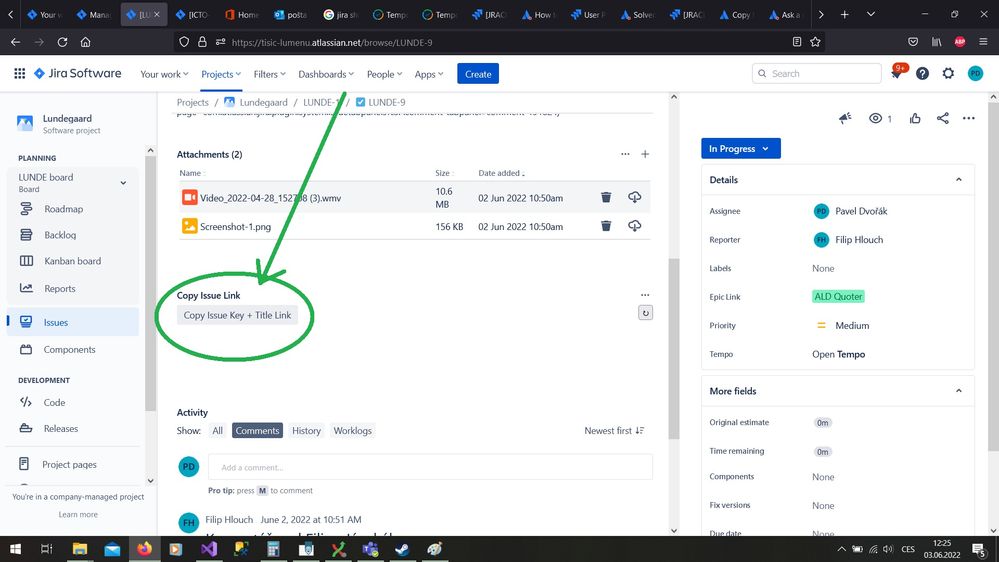The height and width of the screenshot is (562, 999).
Task: Bookmark this page with star icon
Action: [x=815, y=42]
